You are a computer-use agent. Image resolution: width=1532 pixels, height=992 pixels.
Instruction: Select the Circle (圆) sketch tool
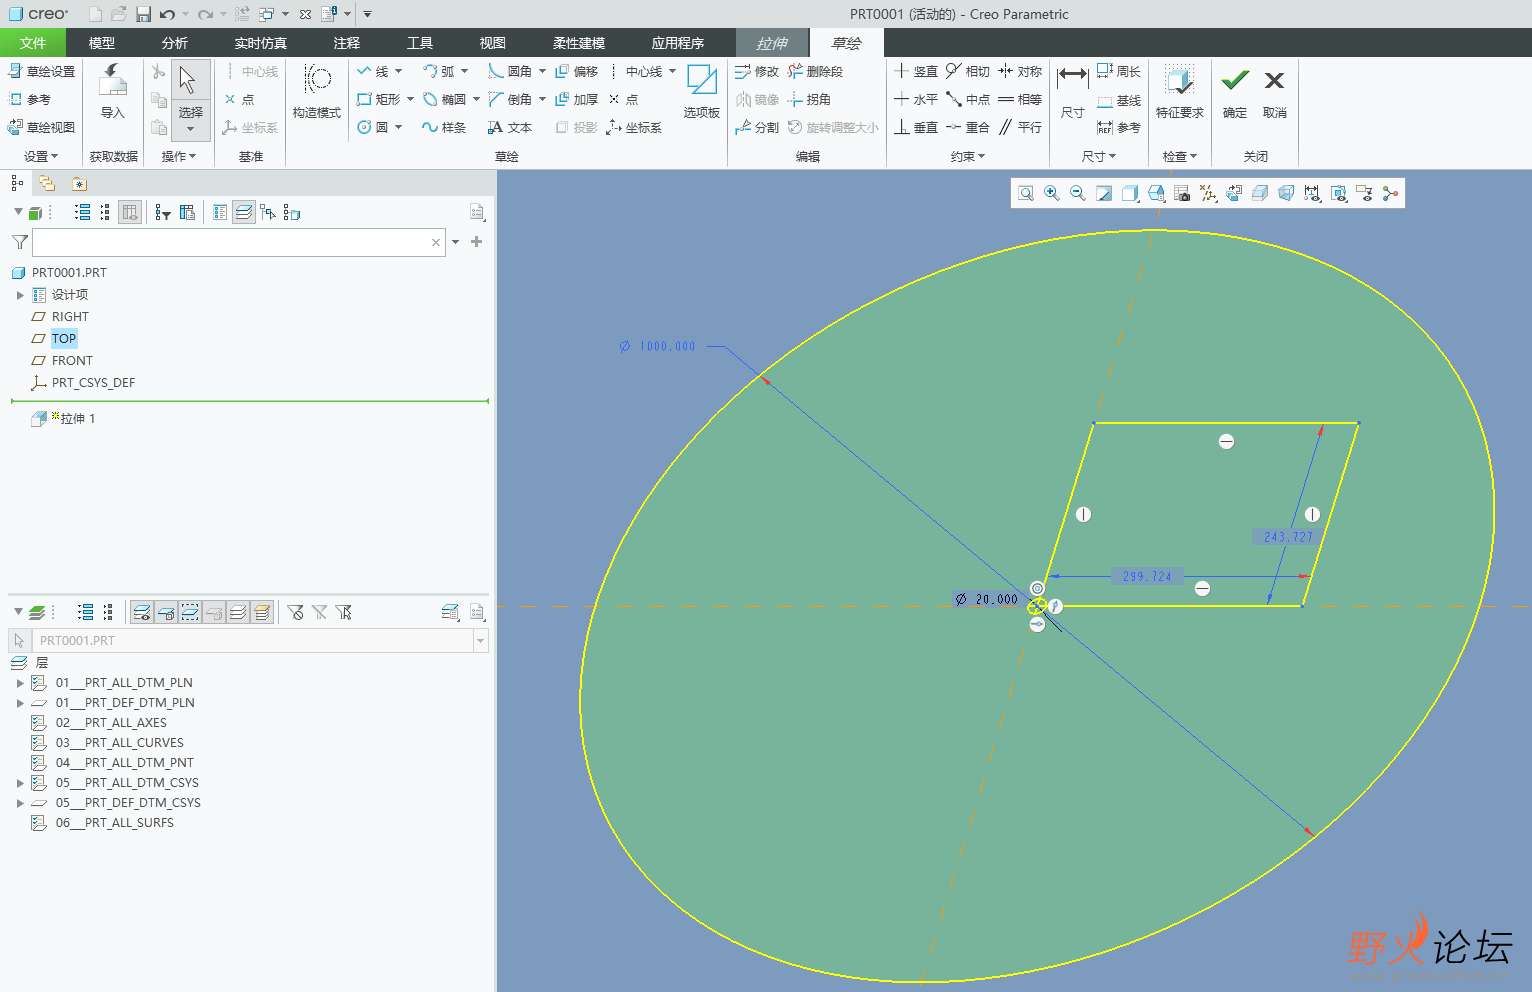(372, 127)
